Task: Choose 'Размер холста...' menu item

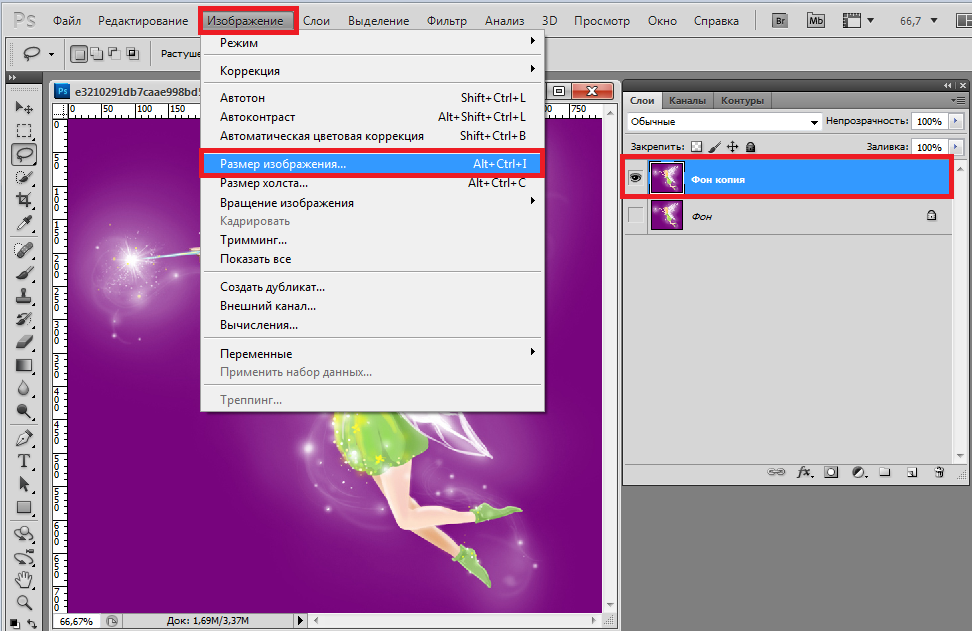Action: [x=372, y=183]
